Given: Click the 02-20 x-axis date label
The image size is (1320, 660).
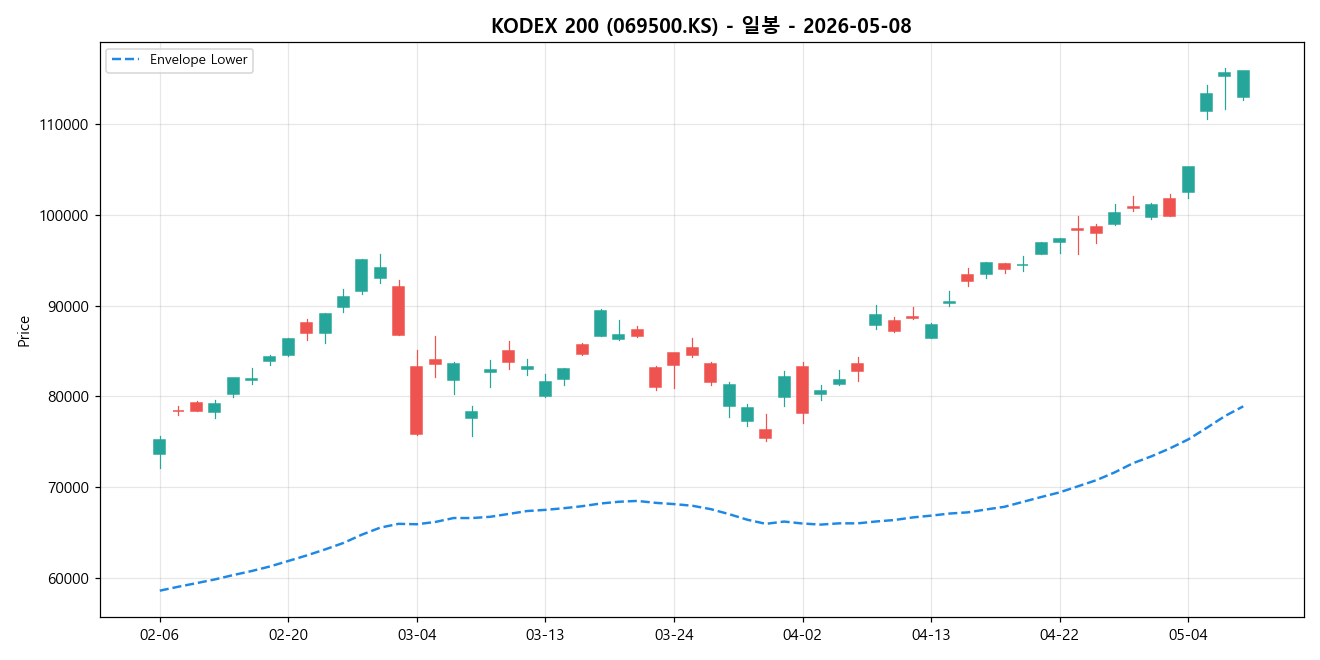Looking at the screenshot, I should point(288,635).
